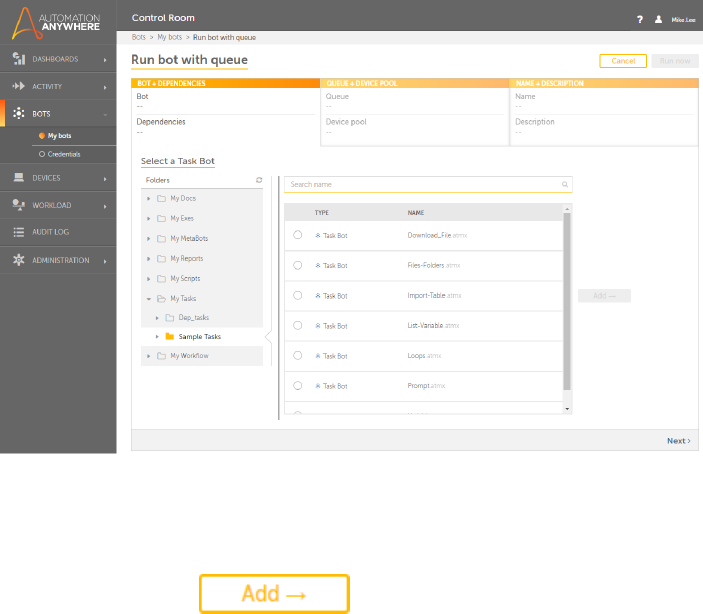Expand the My Scripts folder arrow
Viewport: 703px width, 614px height.
tap(148, 279)
